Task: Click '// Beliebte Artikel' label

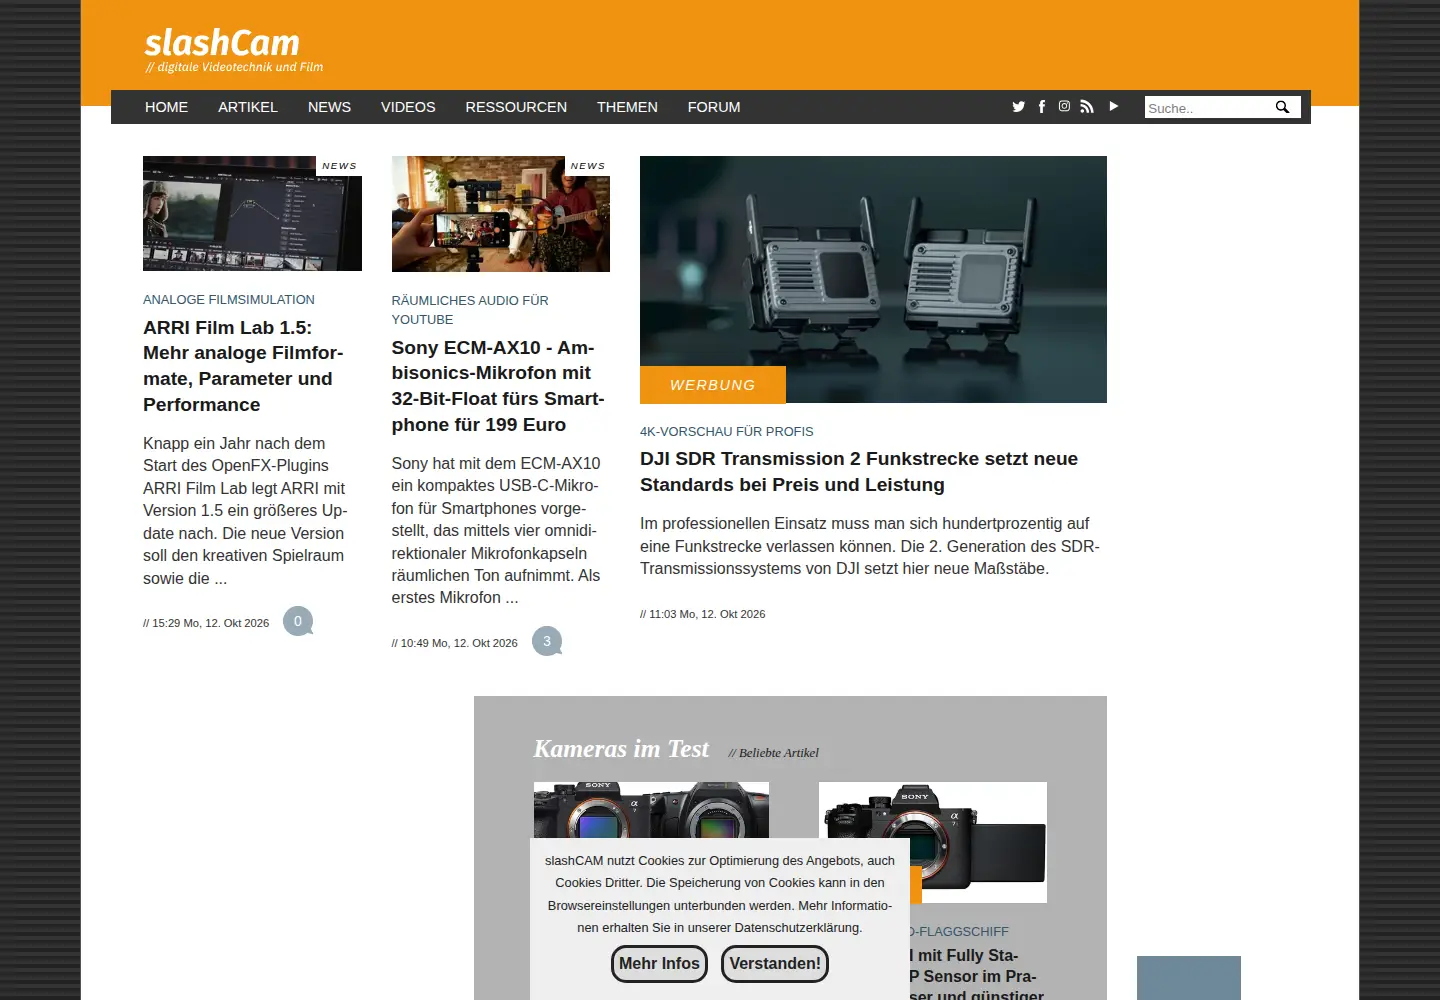Action: click(773, 753)
